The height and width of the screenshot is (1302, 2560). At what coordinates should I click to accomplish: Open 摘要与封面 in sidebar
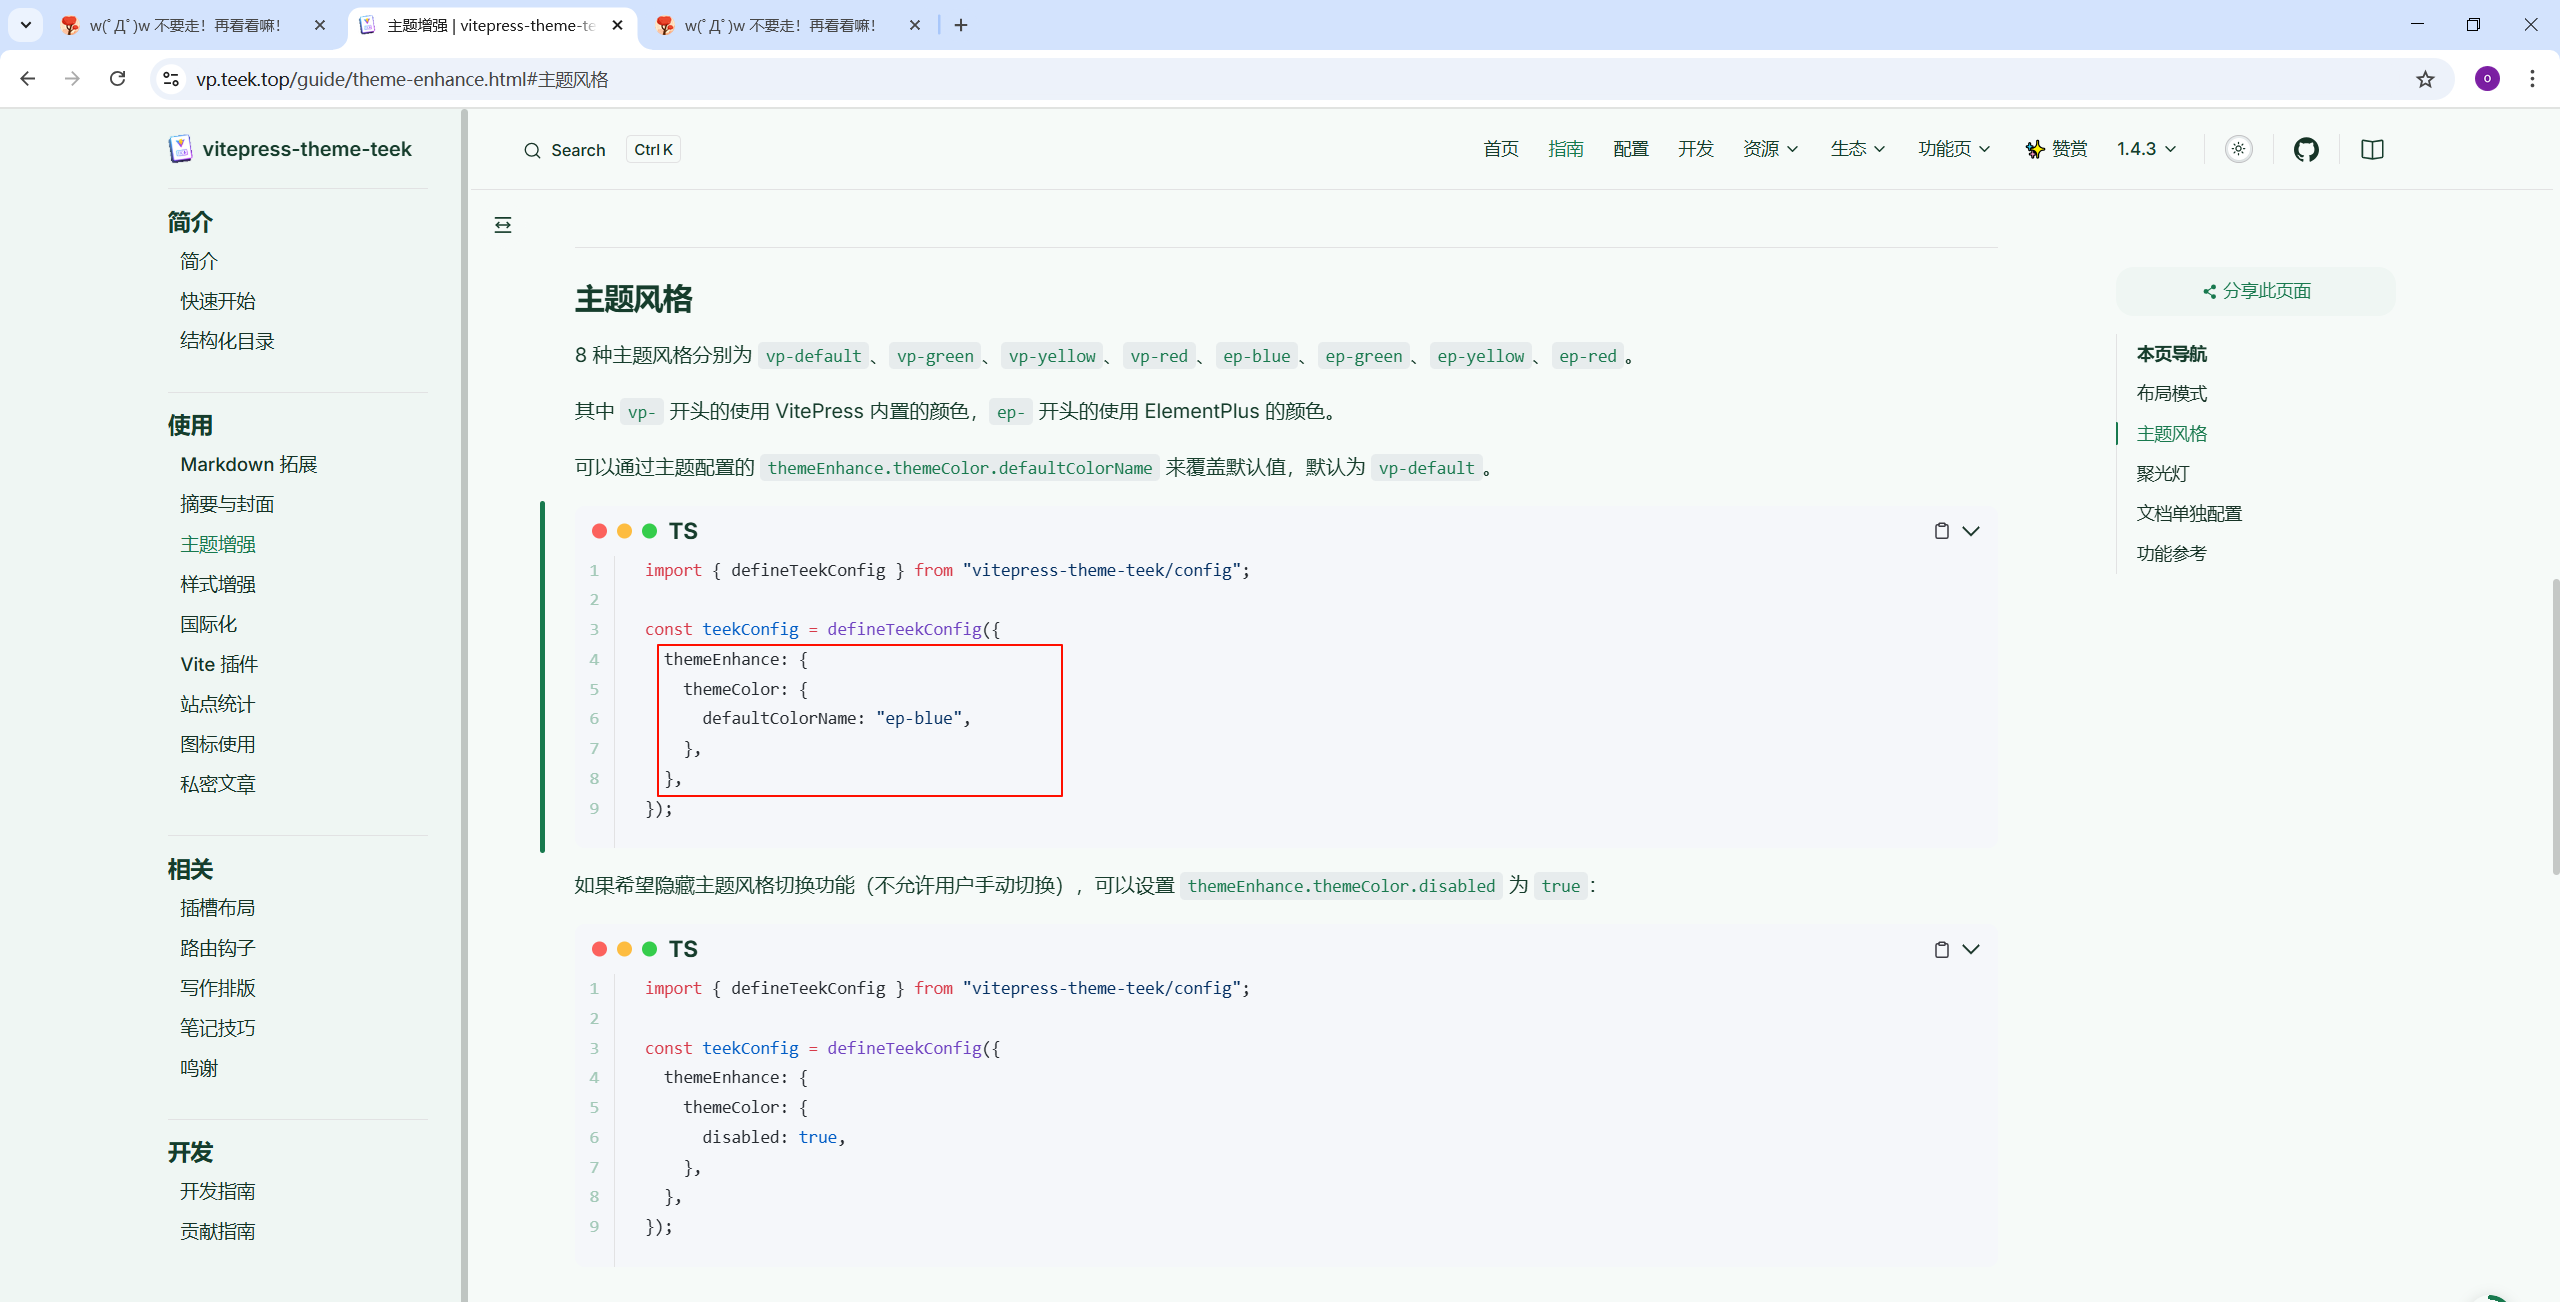point(227,505)
